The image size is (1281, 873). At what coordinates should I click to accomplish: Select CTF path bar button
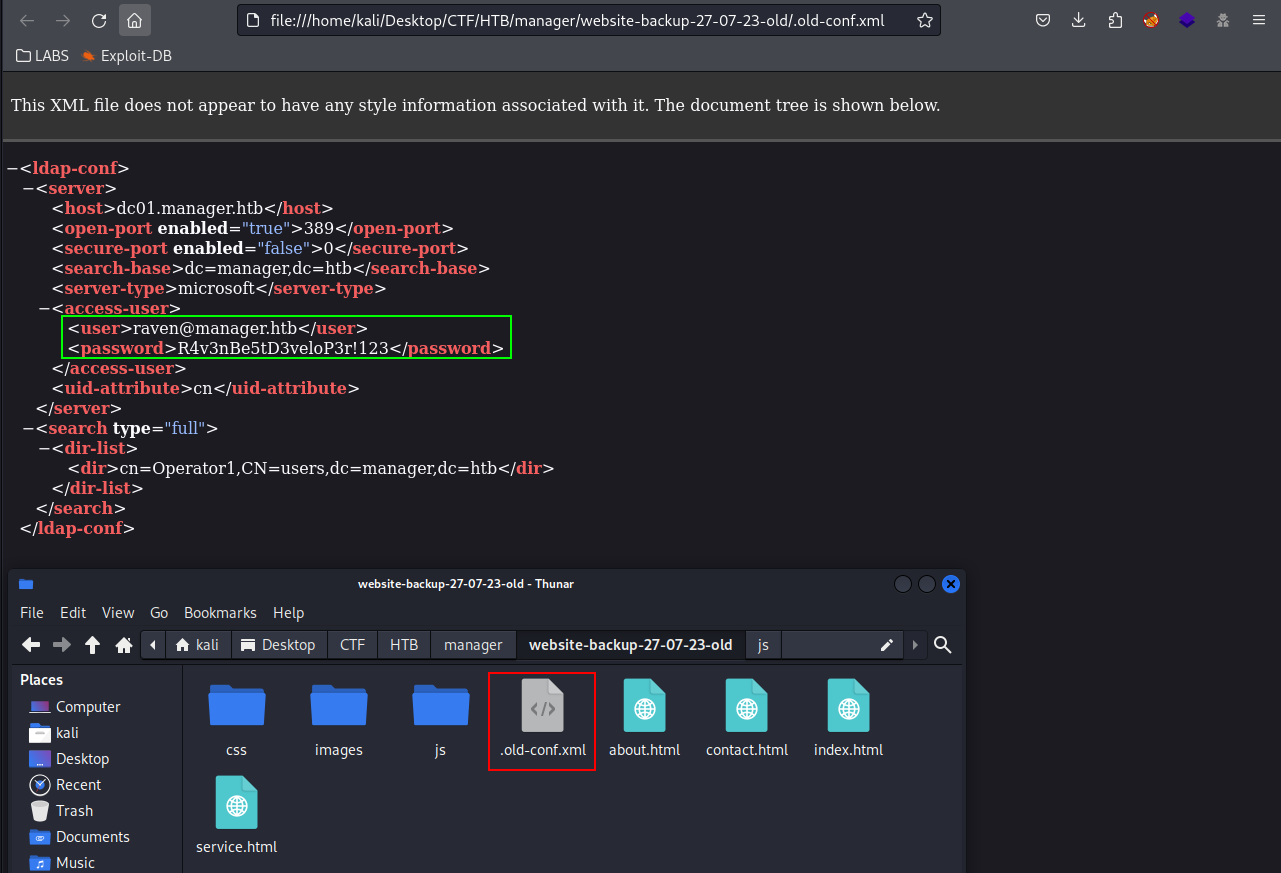pos(352,645)
